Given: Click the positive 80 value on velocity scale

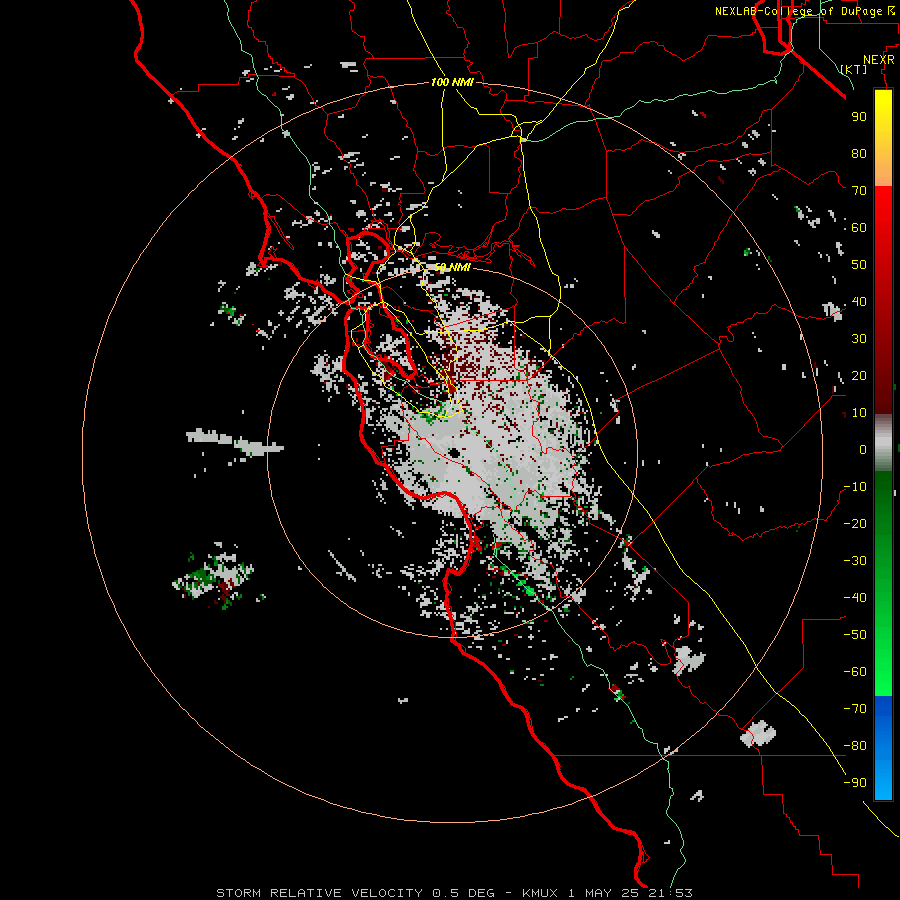Looking at the screenshot, I should 859,154.
